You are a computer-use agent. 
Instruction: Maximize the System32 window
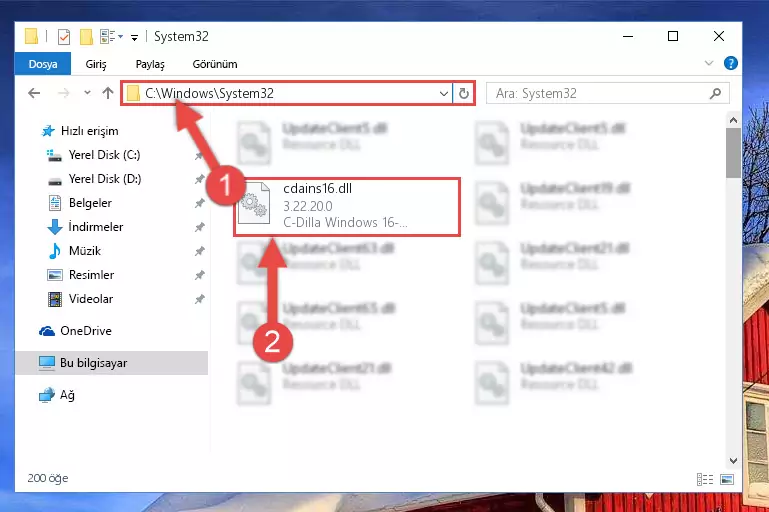[x=673, y=36]
